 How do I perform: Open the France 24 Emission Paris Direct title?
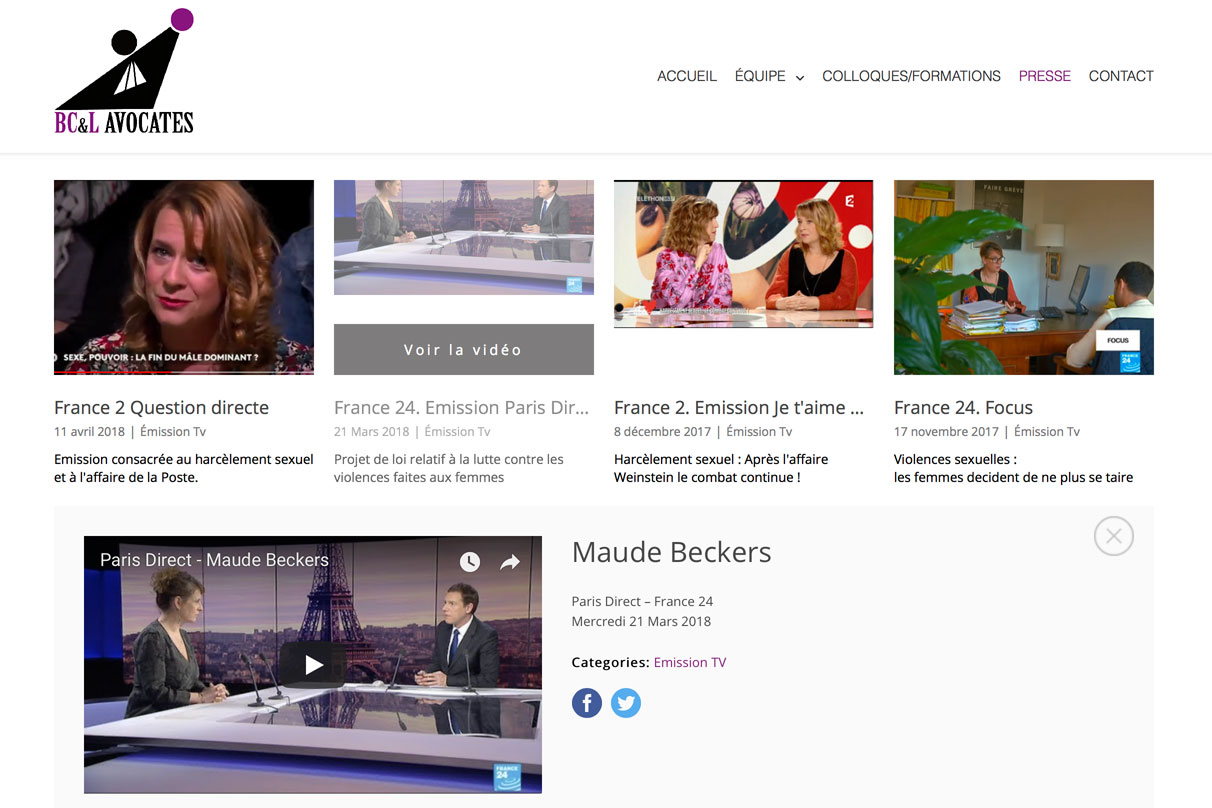[x=462, y=407]
